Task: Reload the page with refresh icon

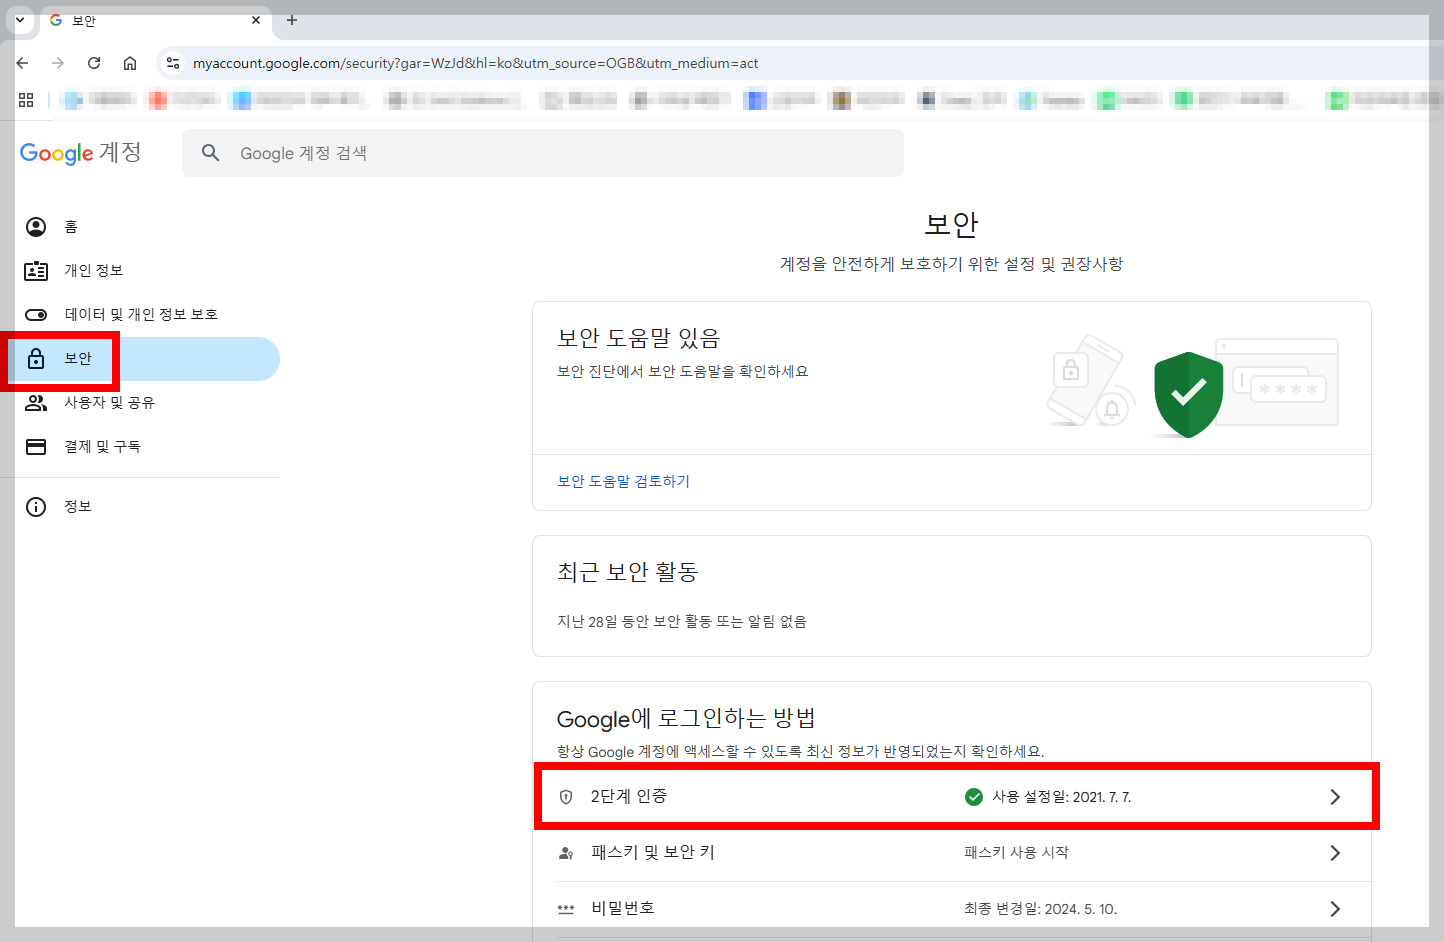Action: coord(94,63)
